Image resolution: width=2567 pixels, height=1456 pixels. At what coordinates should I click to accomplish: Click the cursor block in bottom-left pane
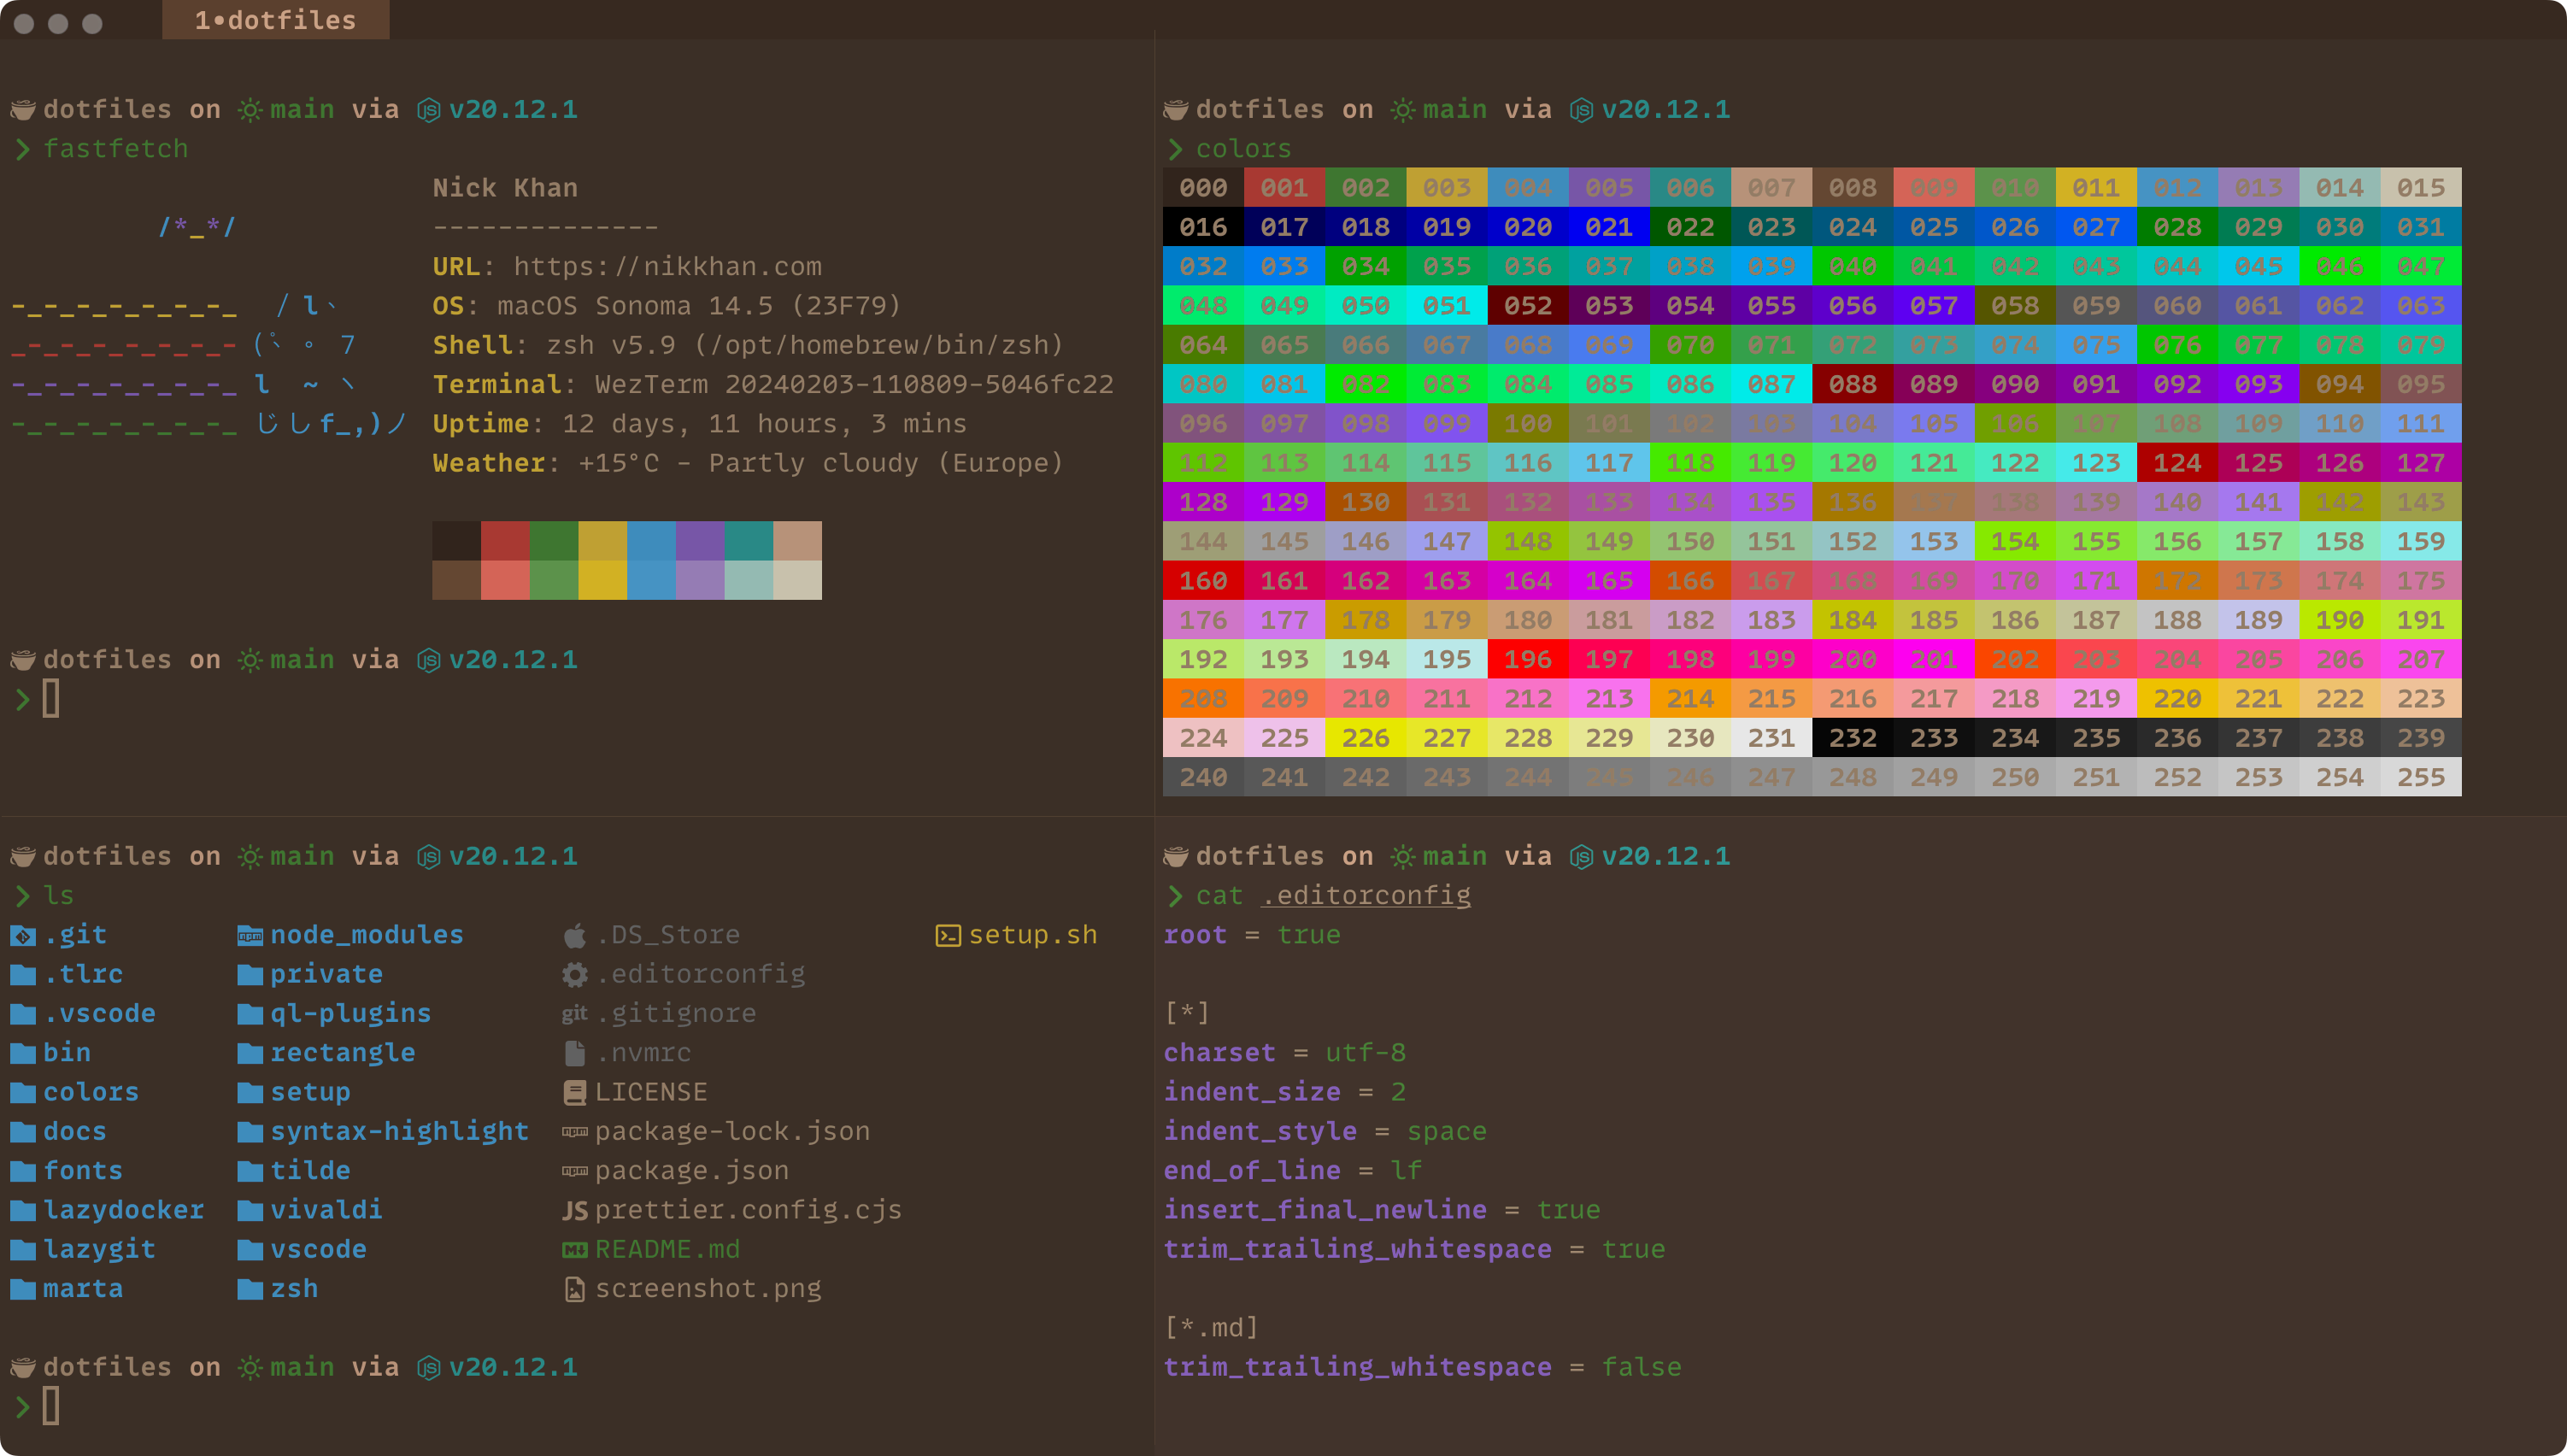[x=51, y=1406]
